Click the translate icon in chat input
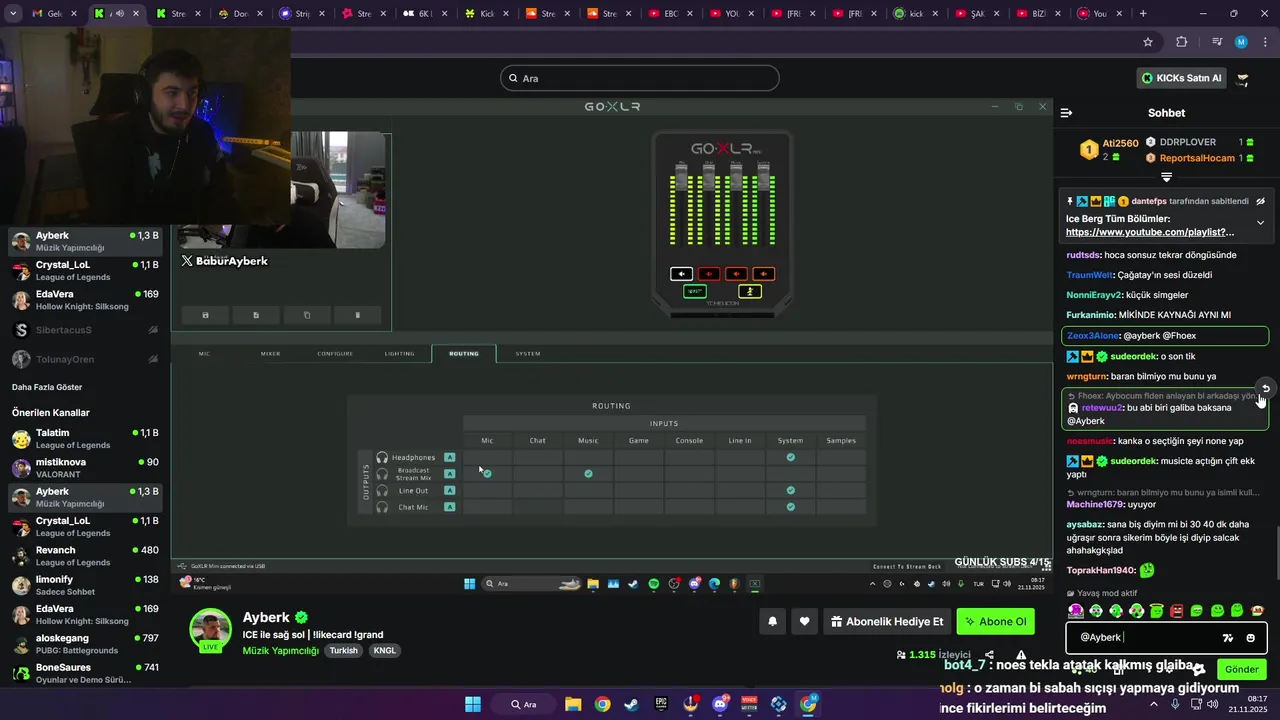This screenshot has width=1280, height=720. point(1228,638)
